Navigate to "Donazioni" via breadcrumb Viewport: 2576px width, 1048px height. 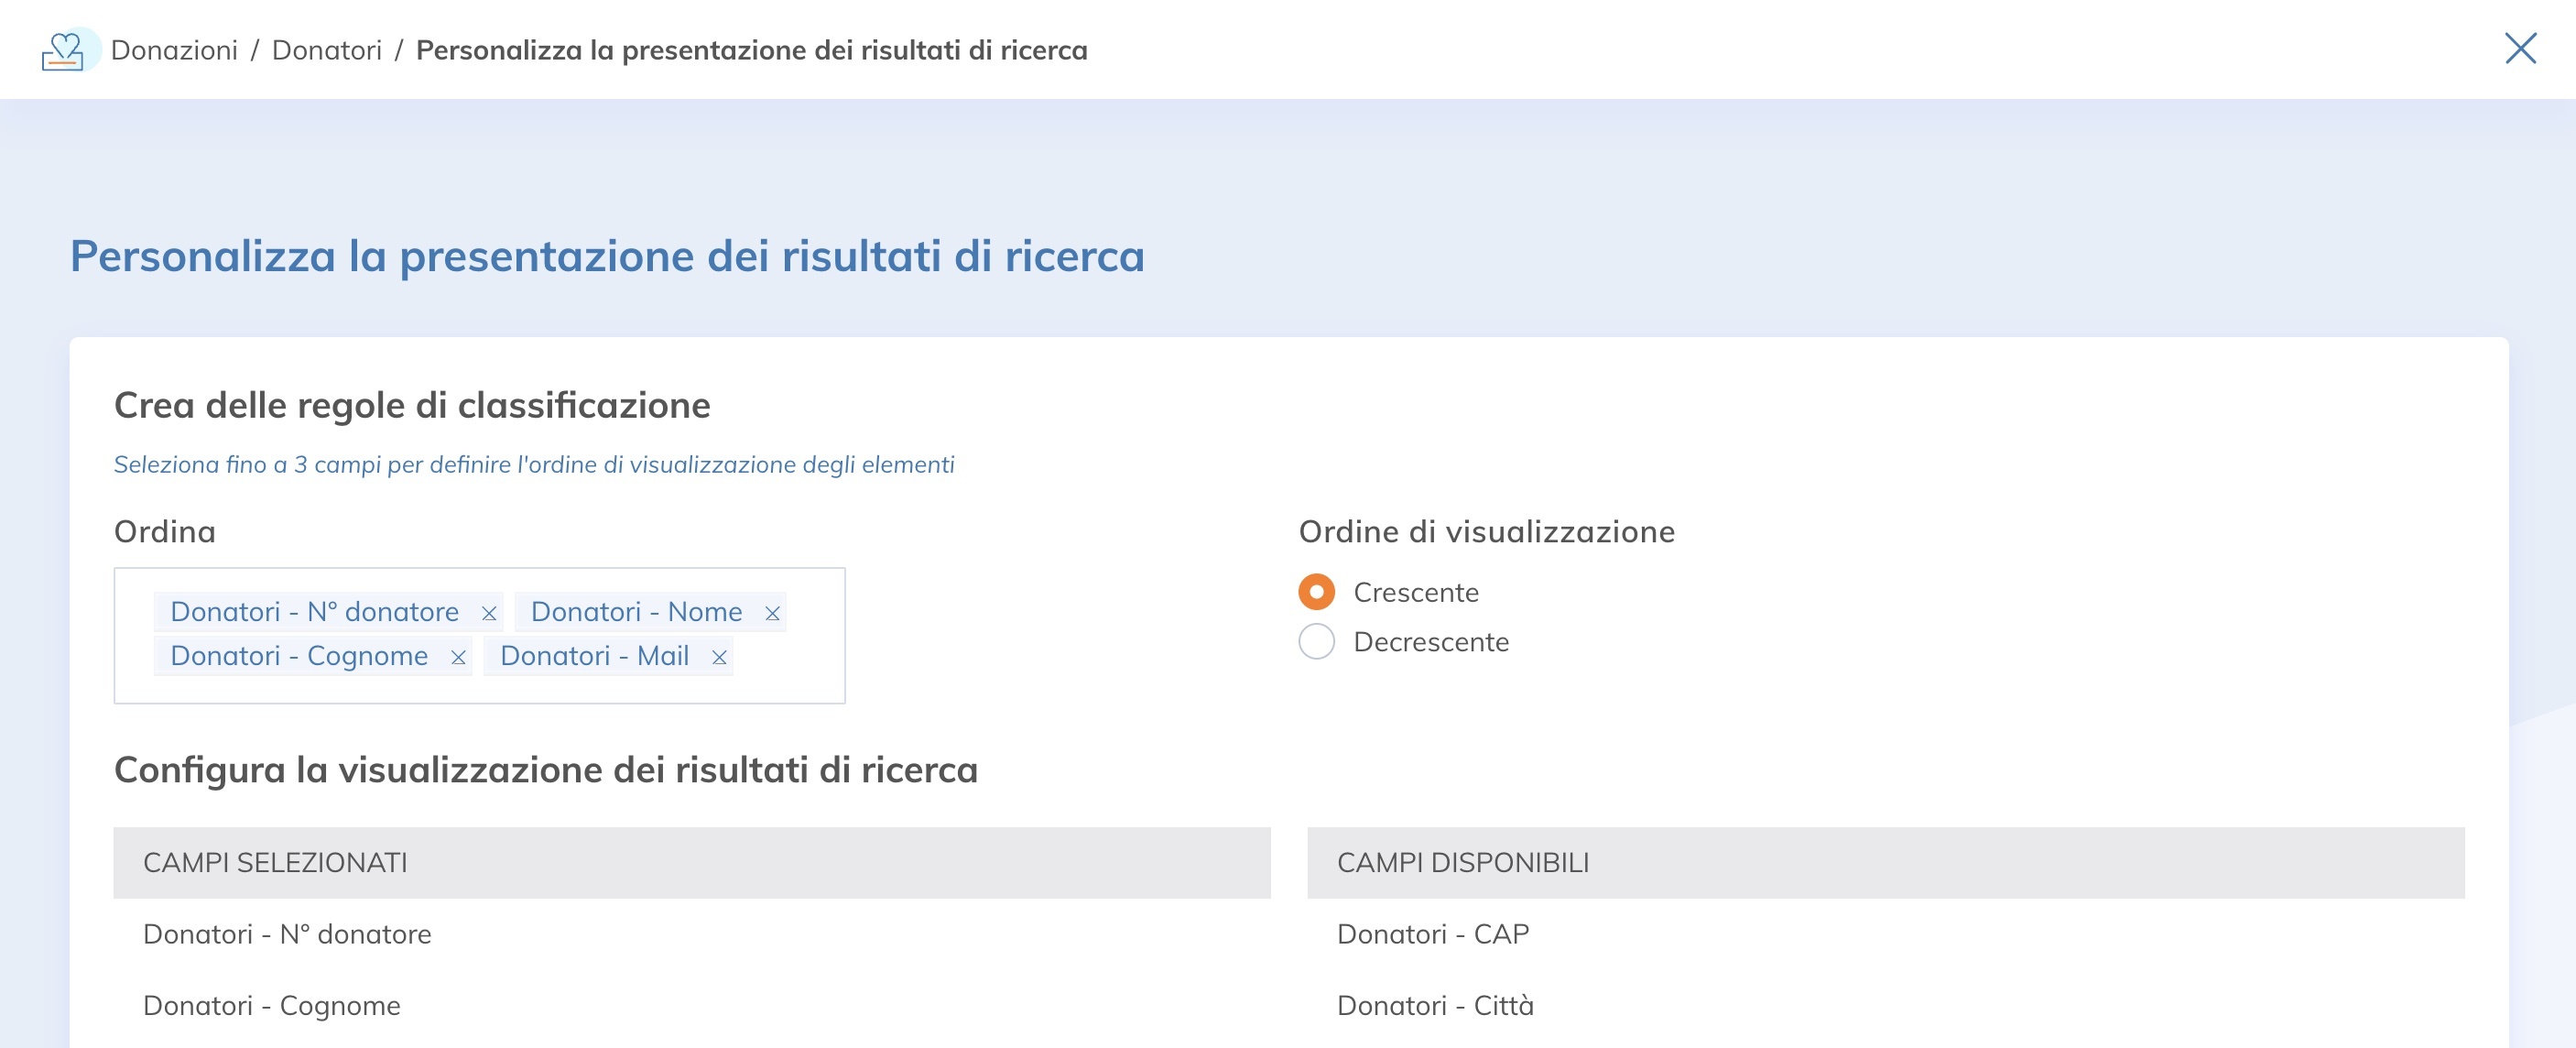176,49
